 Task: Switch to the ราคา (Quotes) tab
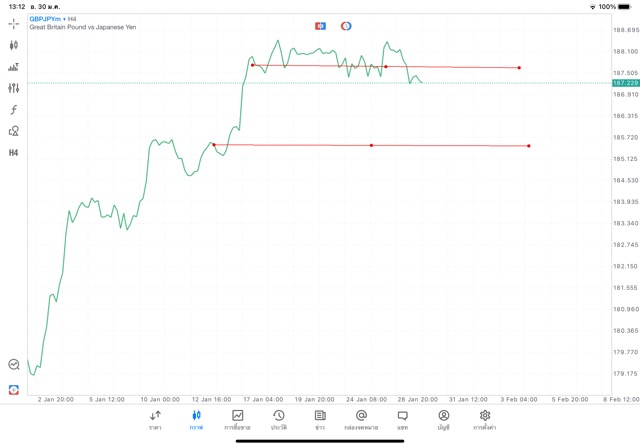155,420
